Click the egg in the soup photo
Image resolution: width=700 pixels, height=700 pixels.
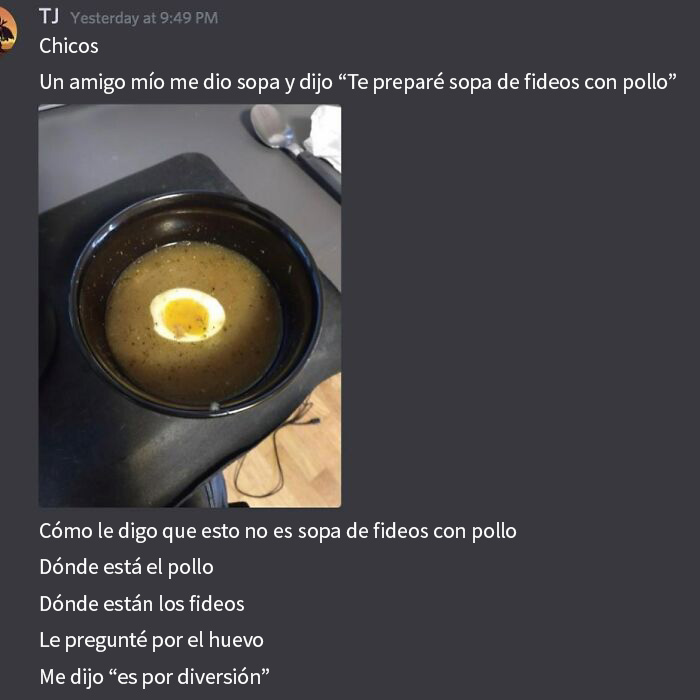[188, 315]
